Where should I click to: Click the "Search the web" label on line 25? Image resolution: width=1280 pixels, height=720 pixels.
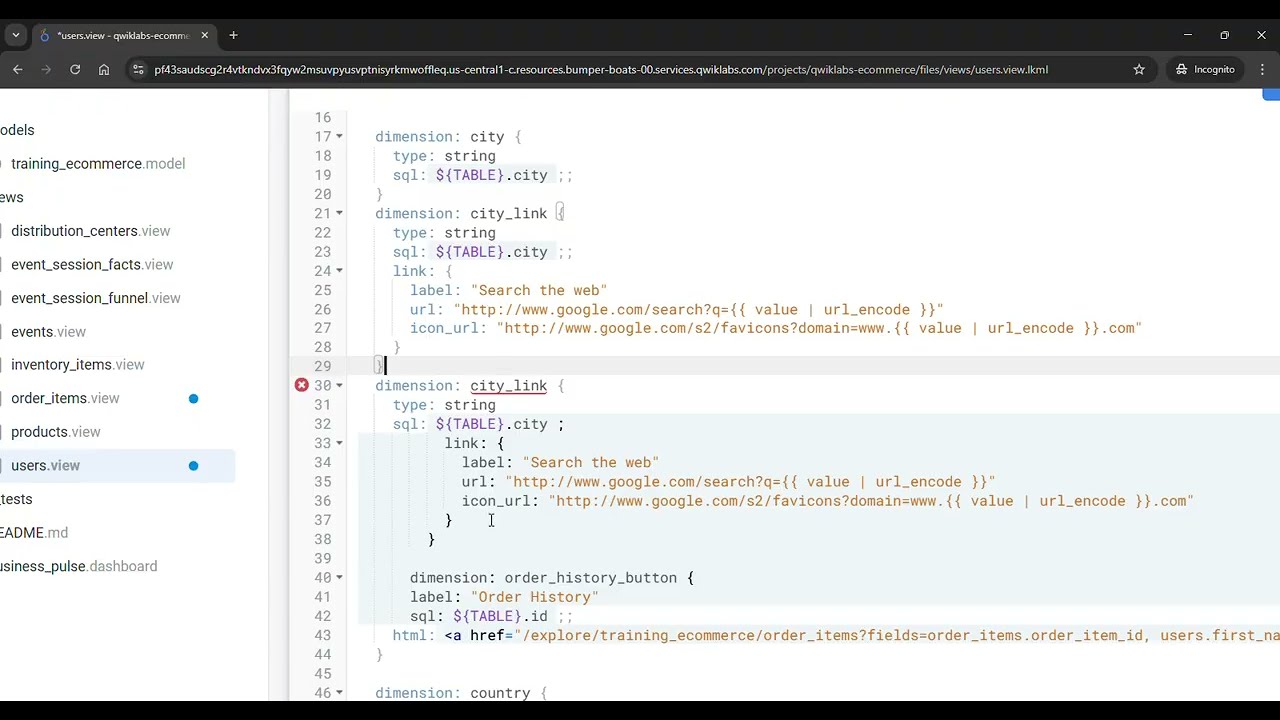point(539,290)
